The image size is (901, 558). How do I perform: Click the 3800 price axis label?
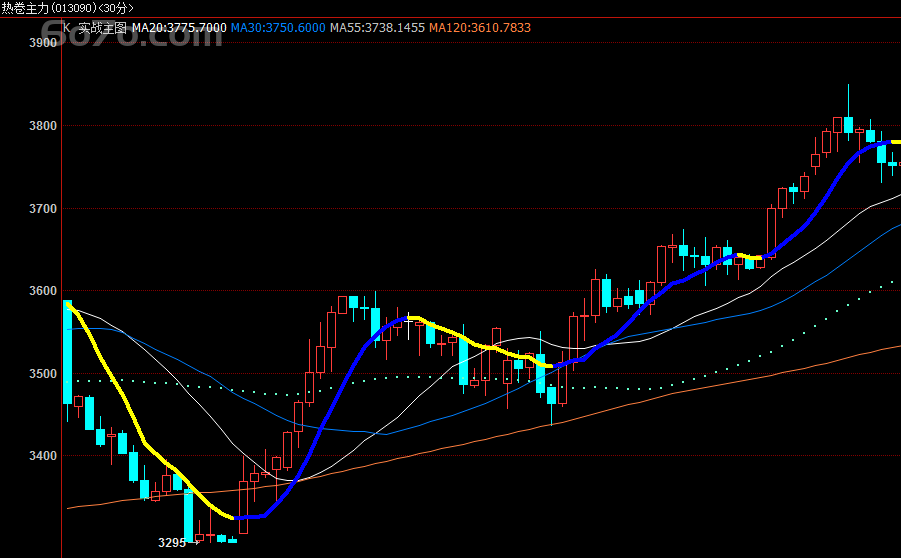point(43,126)
